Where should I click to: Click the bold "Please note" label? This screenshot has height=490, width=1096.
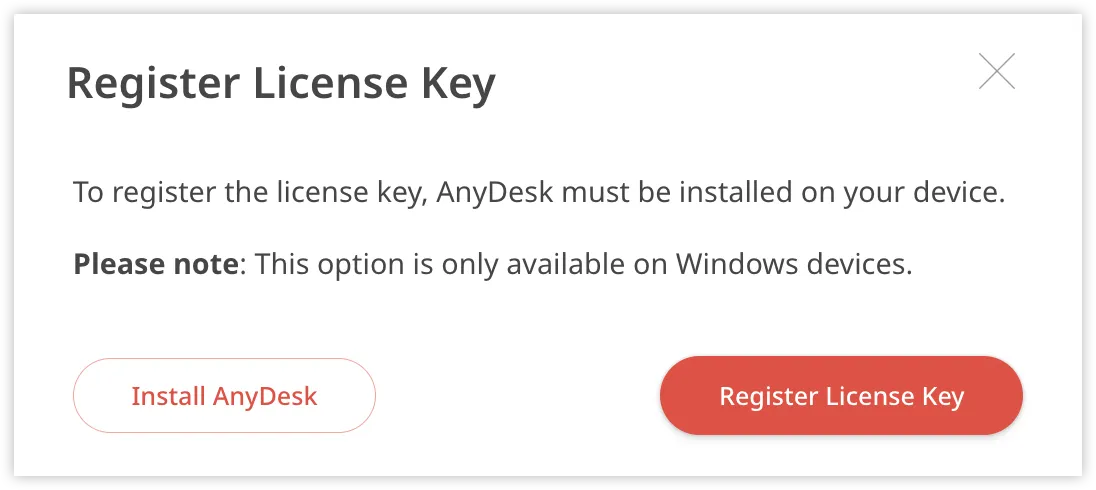pyautogui.click(x=156, y=266)
